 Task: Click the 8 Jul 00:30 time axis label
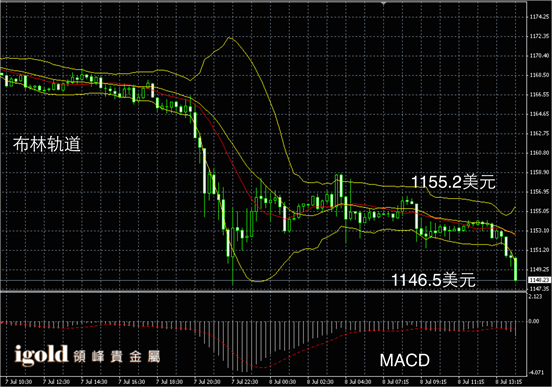283,382
